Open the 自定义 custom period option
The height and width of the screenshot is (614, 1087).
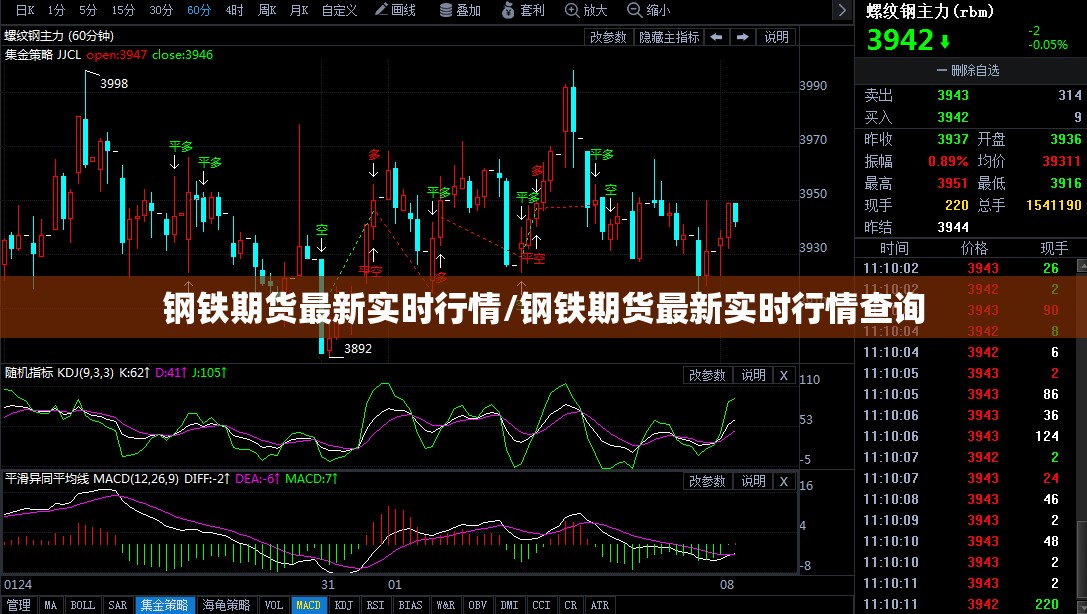339,10
